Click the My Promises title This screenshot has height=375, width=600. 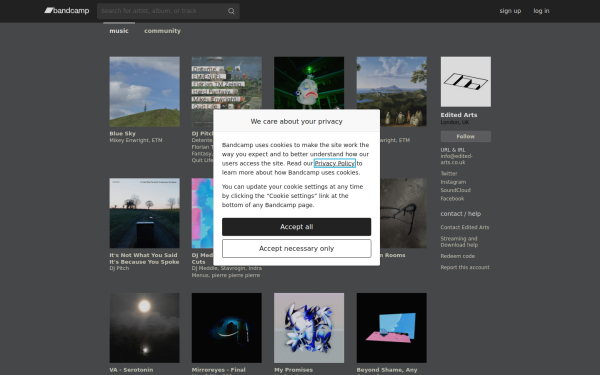[293, 370]
